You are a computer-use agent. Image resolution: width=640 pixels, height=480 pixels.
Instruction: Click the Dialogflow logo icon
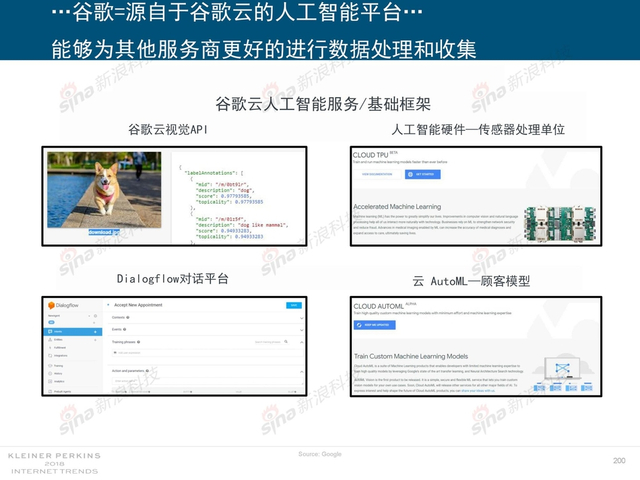click(51, 305)
